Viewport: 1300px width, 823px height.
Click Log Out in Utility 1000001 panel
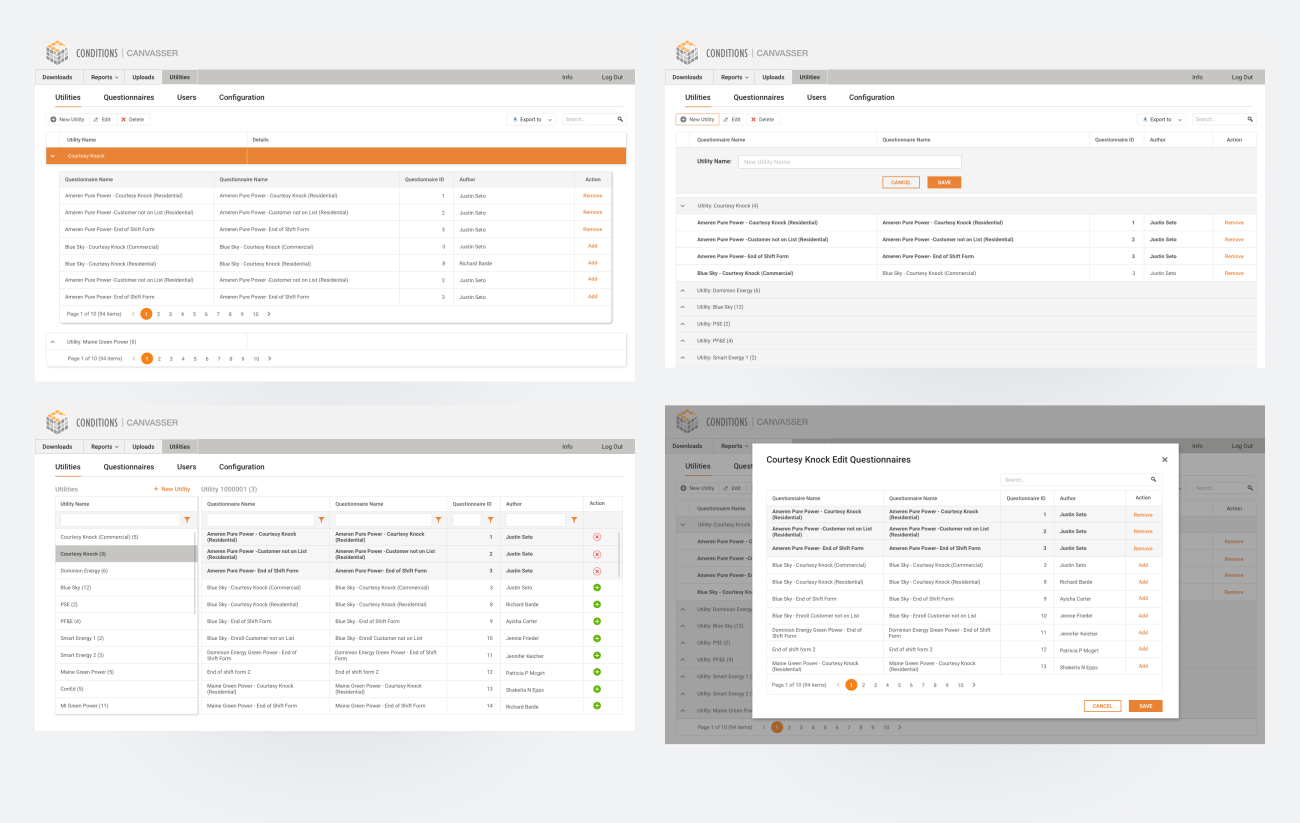pos(612,447)
